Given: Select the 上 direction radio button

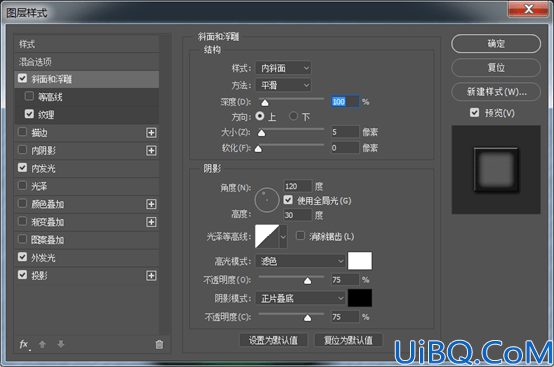Looking at the screenshot, I should [x=260, y=116].
